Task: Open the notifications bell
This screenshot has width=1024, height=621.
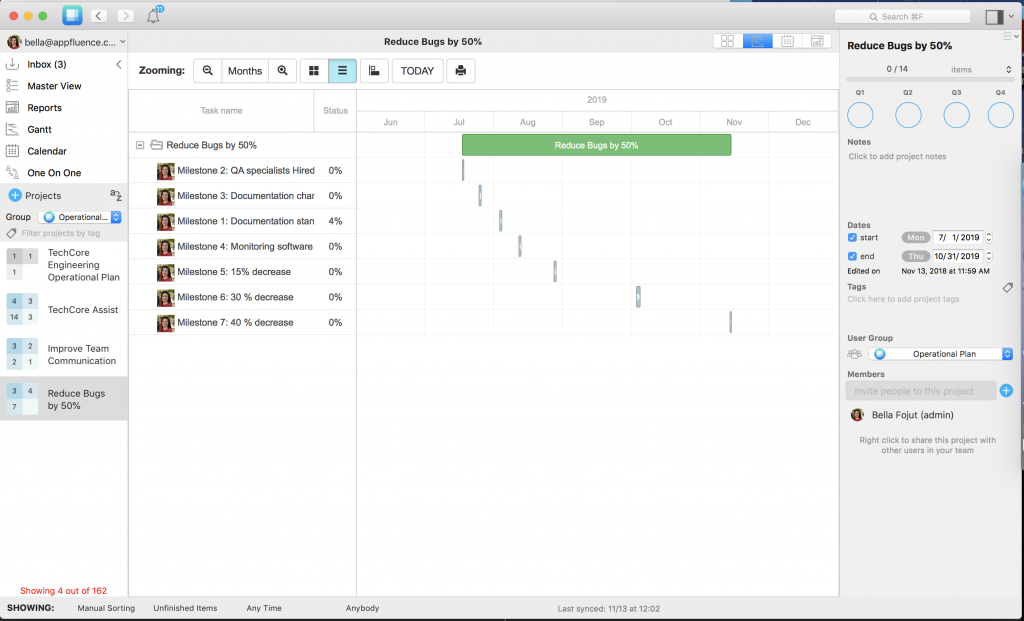Action: (x=151, y=15)
